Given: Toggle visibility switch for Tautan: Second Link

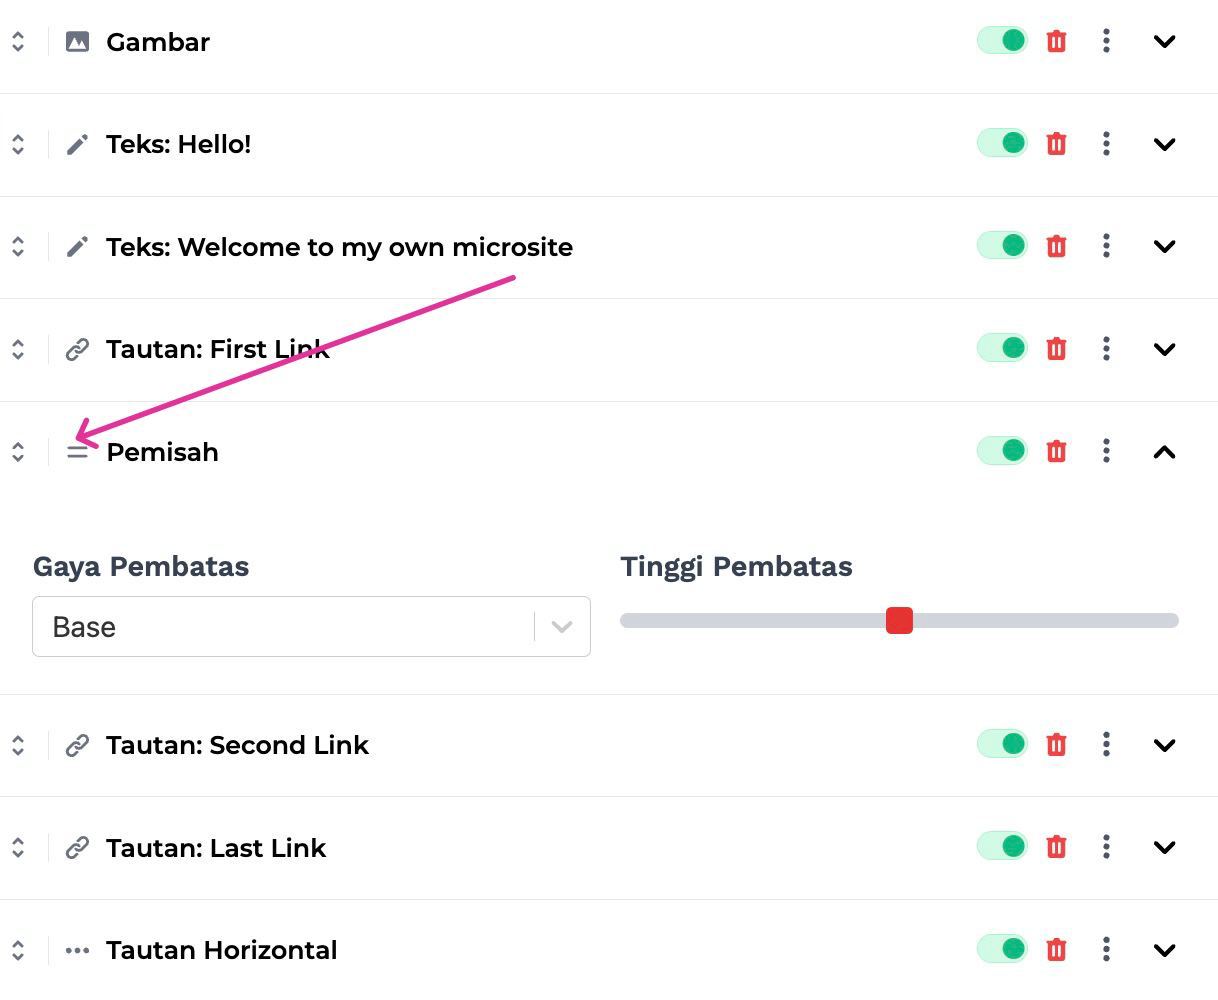Looking at the screenshot, I should (x=1002, y=743).
